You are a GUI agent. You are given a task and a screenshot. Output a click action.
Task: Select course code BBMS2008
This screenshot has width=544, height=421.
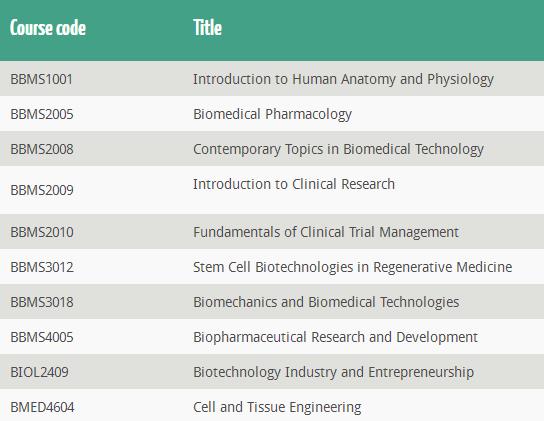click(x=42, y=149)
